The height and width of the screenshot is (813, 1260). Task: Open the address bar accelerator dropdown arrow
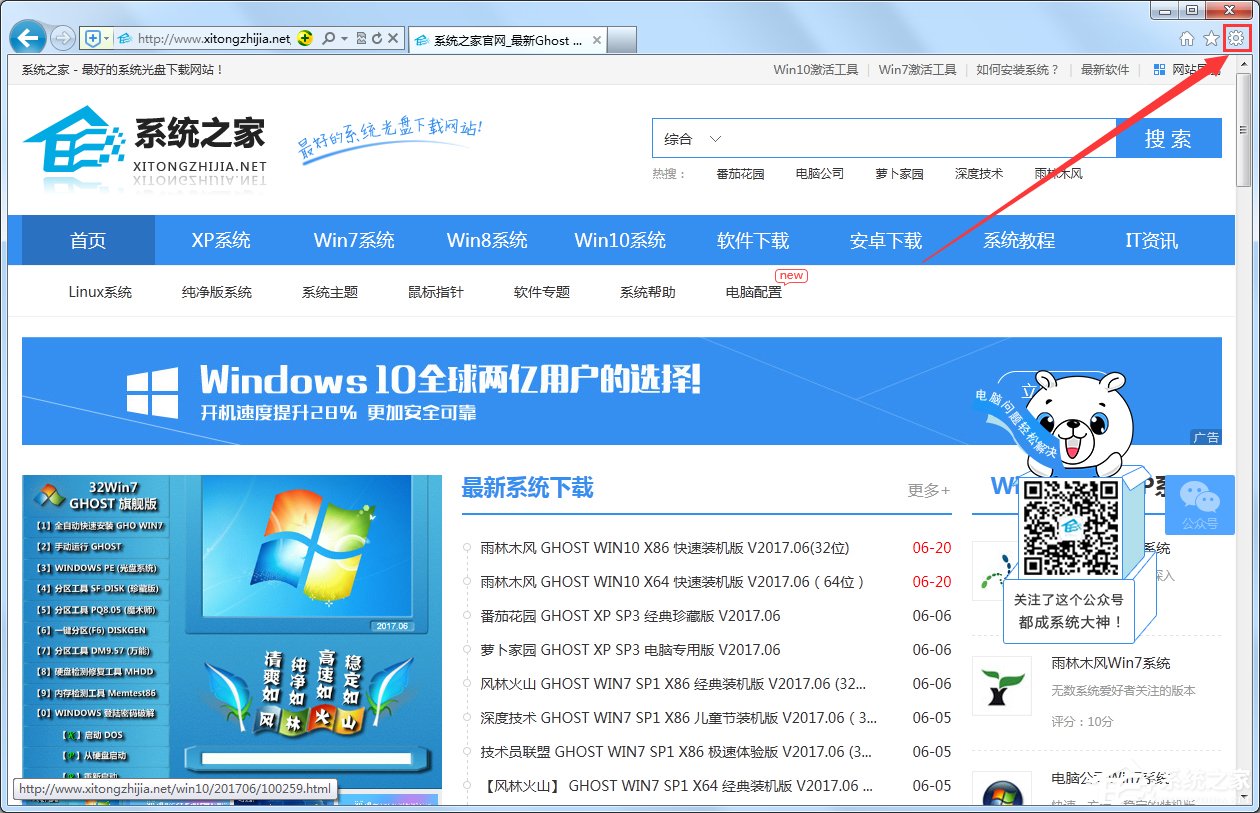tap(107, 37)
